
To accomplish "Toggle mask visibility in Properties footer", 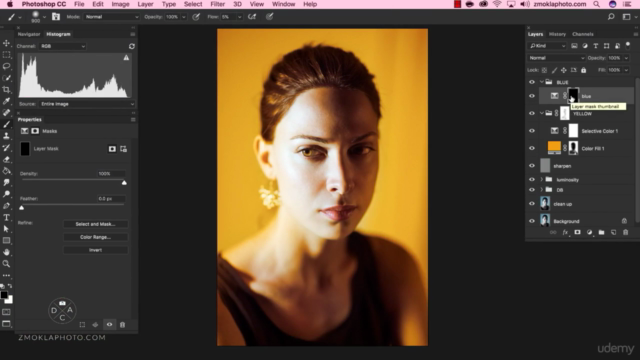I will click(109, 324).
